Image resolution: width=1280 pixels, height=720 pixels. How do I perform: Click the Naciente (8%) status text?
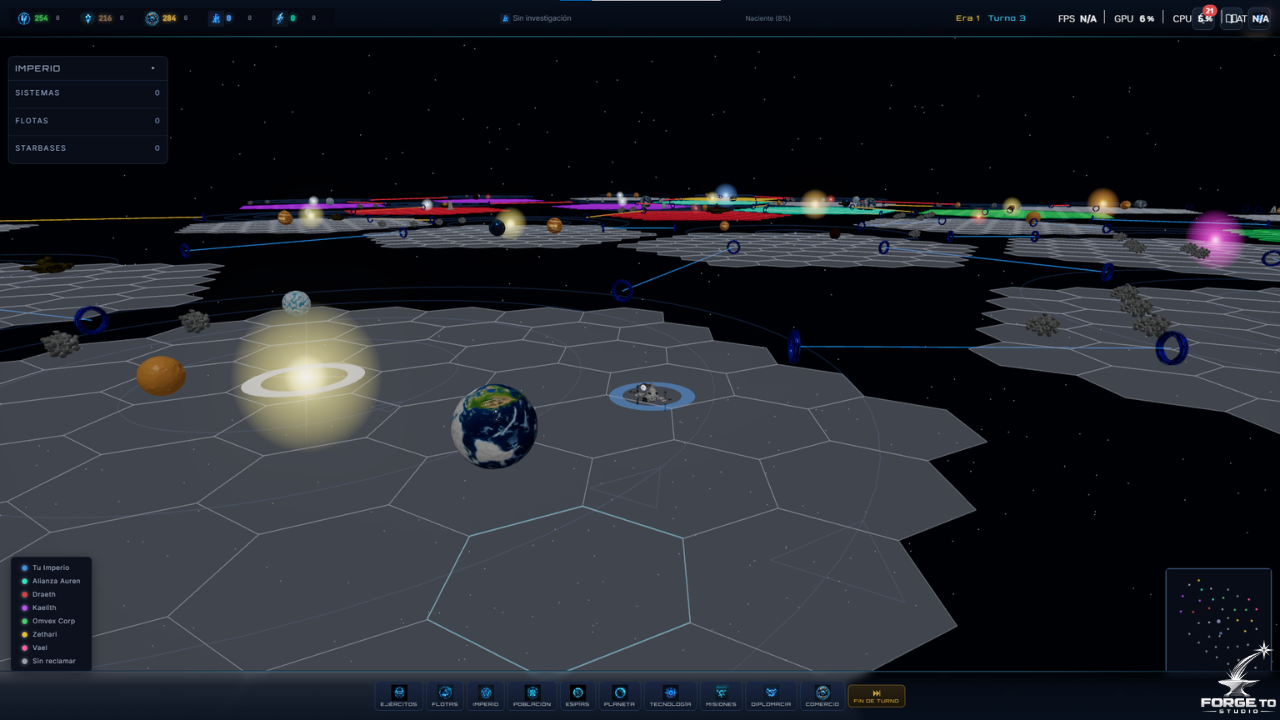(768, 18)
